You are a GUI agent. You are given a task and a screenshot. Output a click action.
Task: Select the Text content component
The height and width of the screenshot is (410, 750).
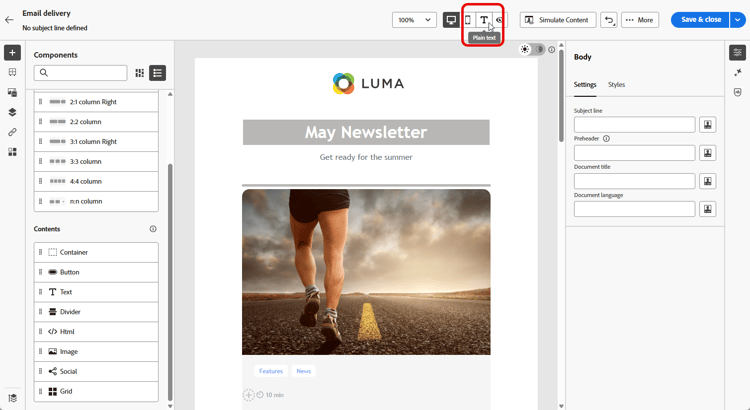[x=96, y=292]
